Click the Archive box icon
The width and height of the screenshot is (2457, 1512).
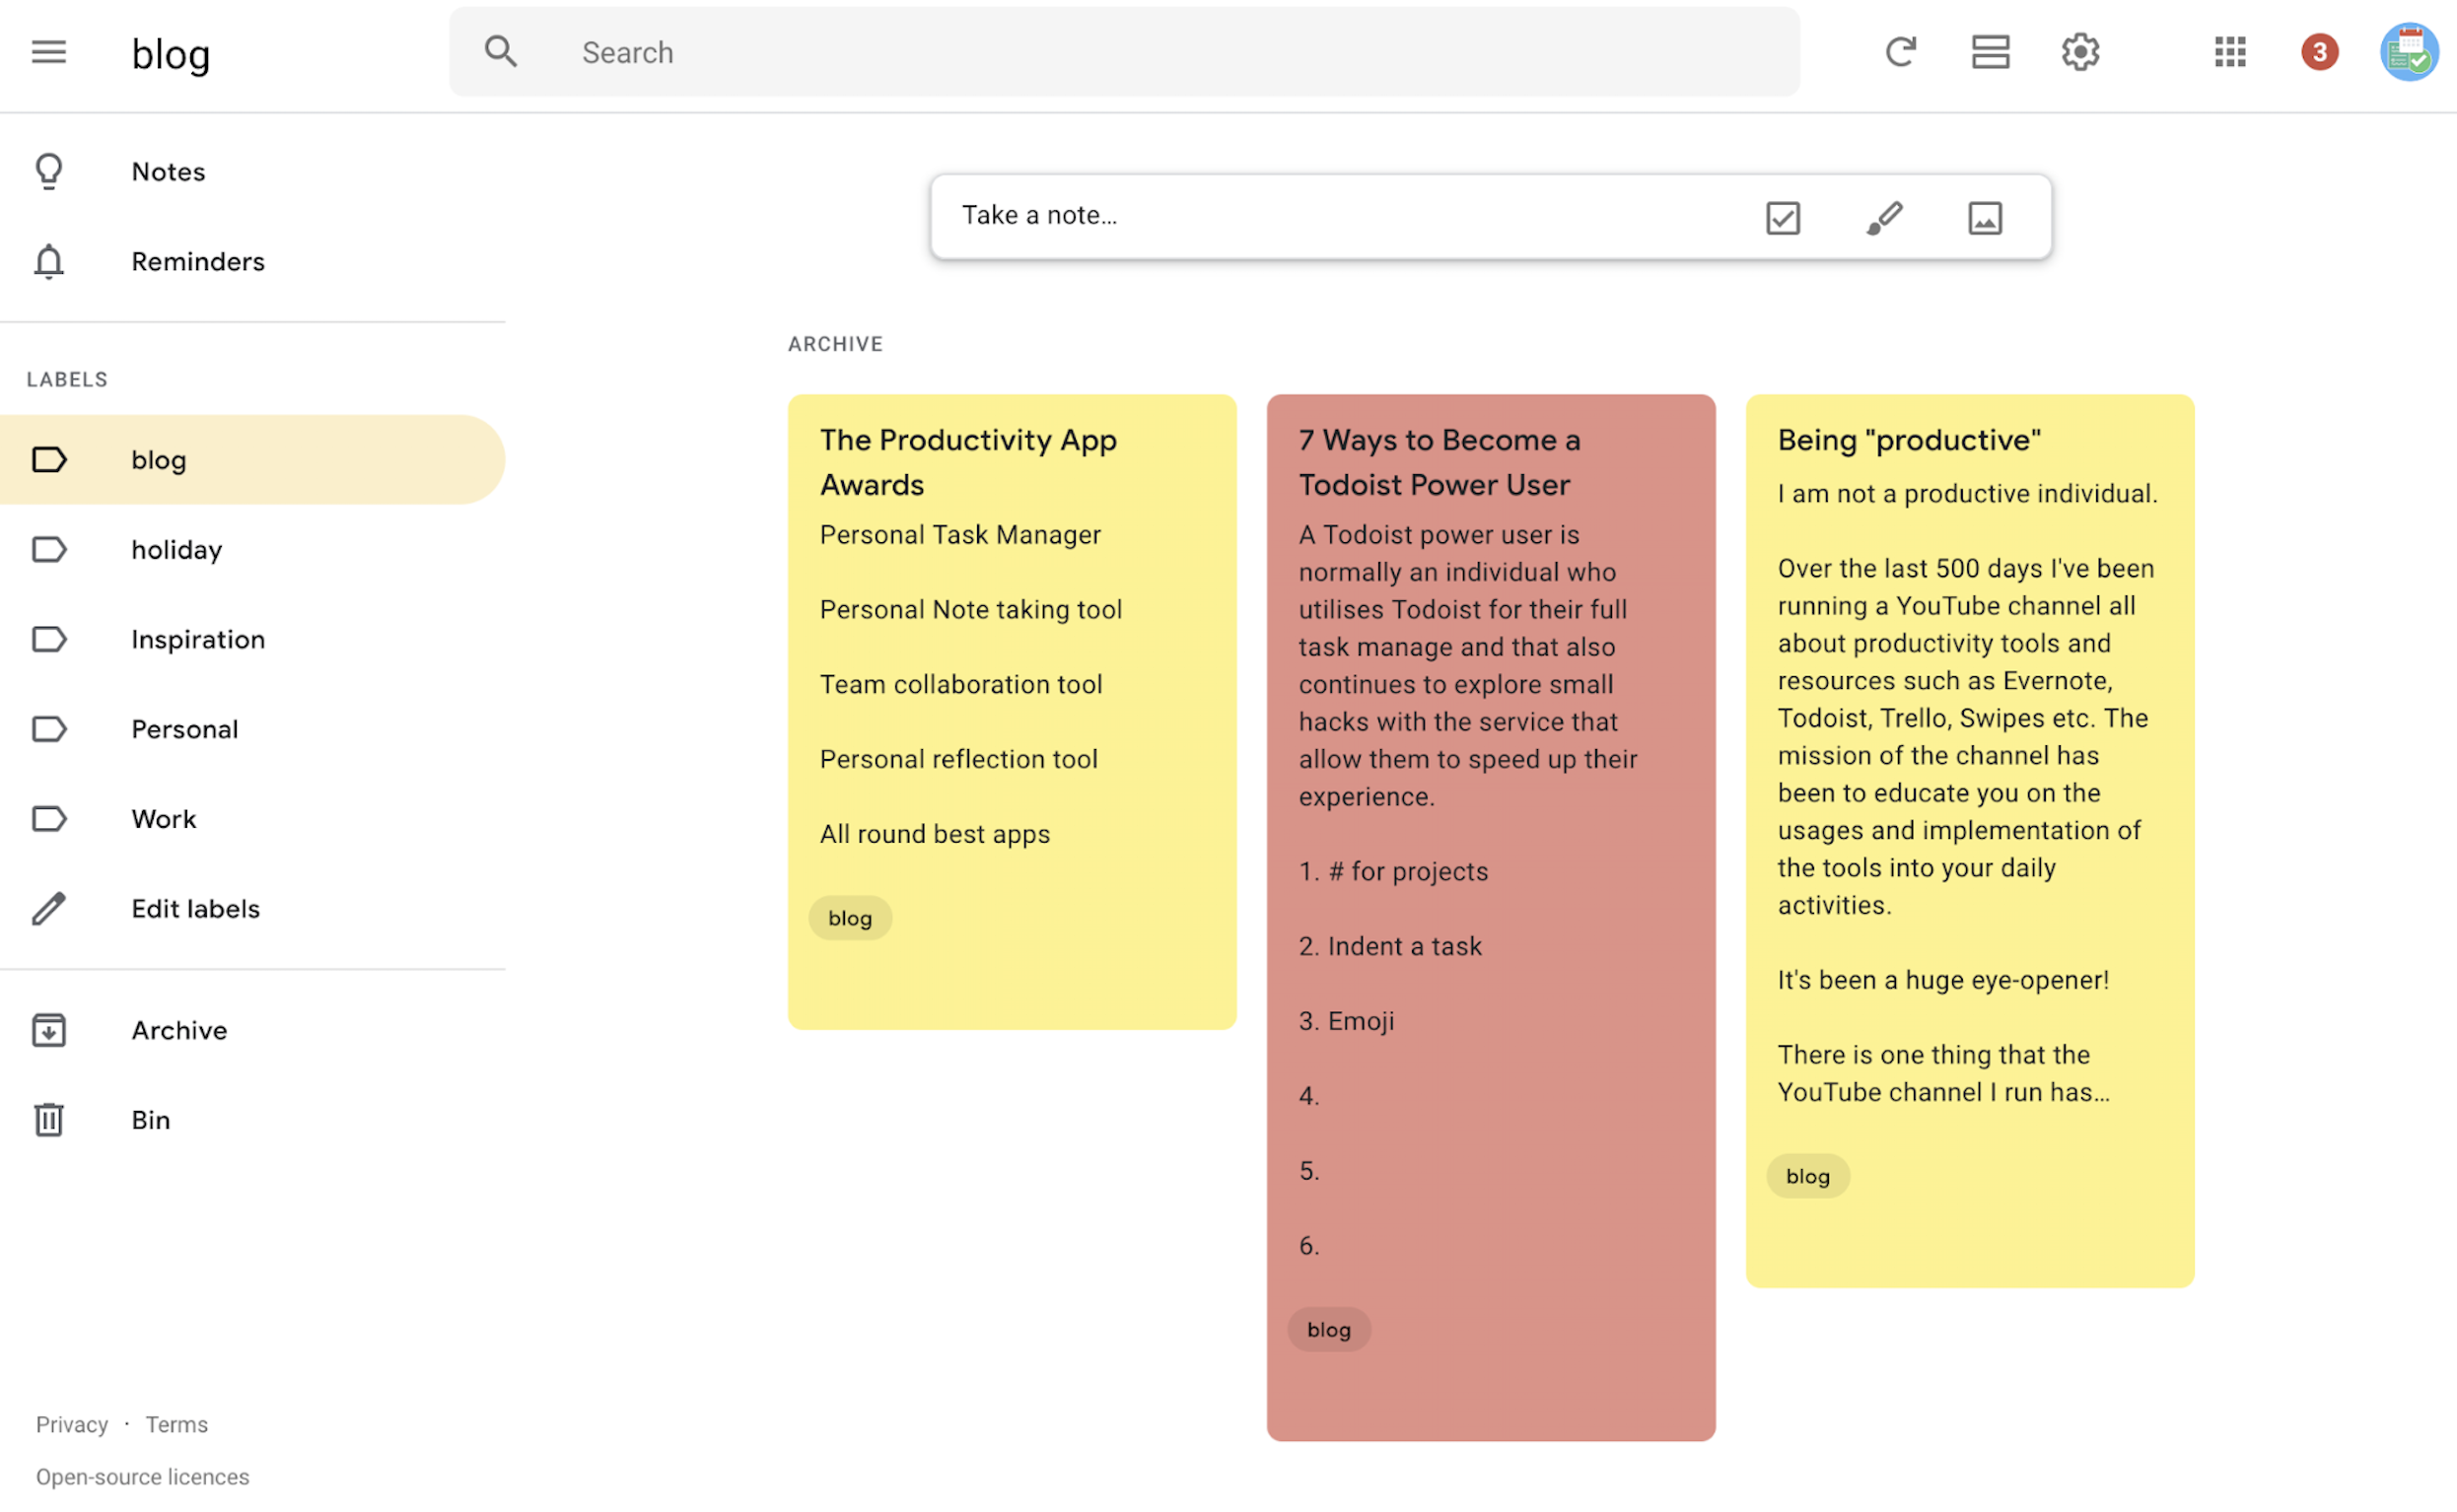pyautogui.click(x=47, y=1030)
